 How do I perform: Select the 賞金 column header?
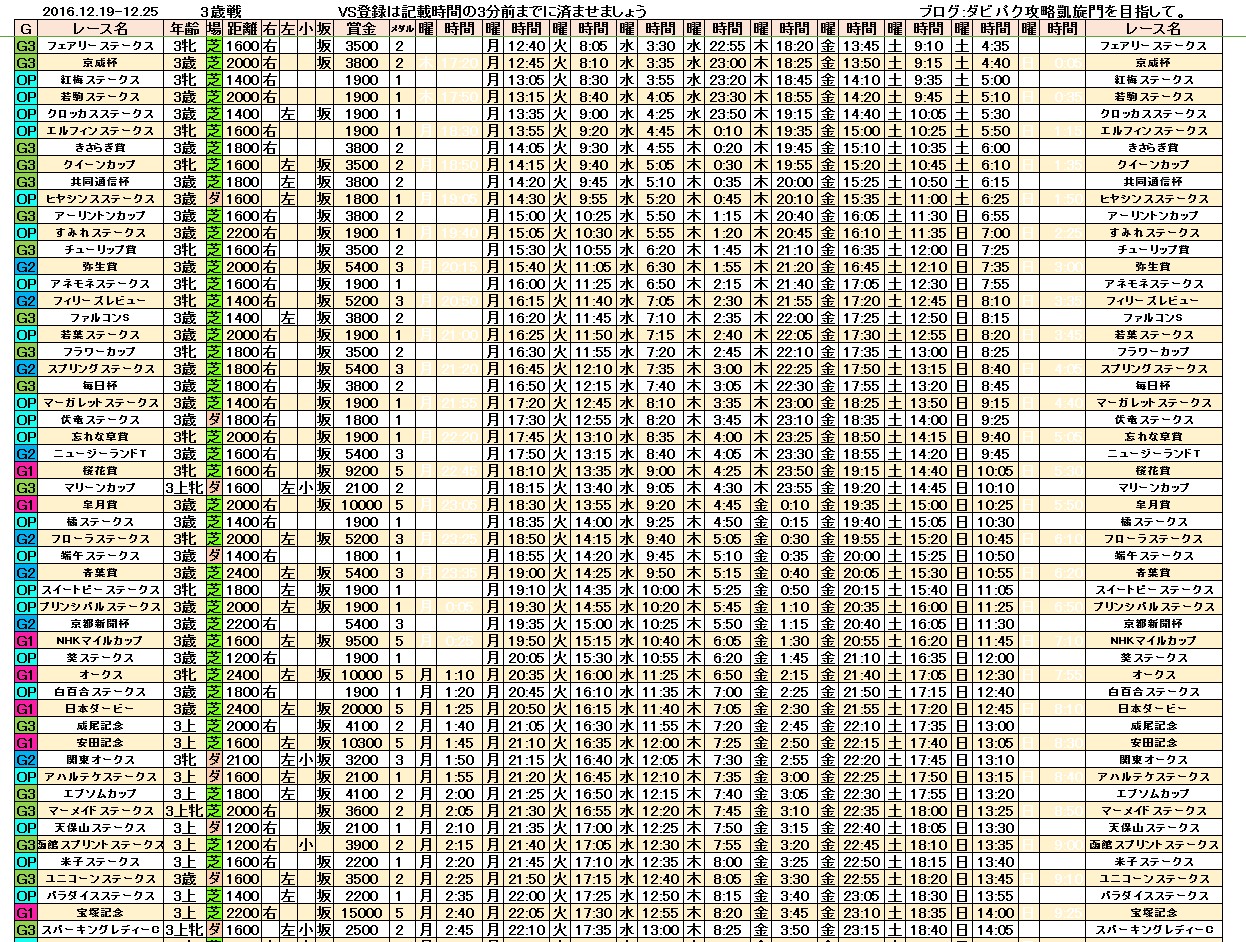click(x=361, y=29)
